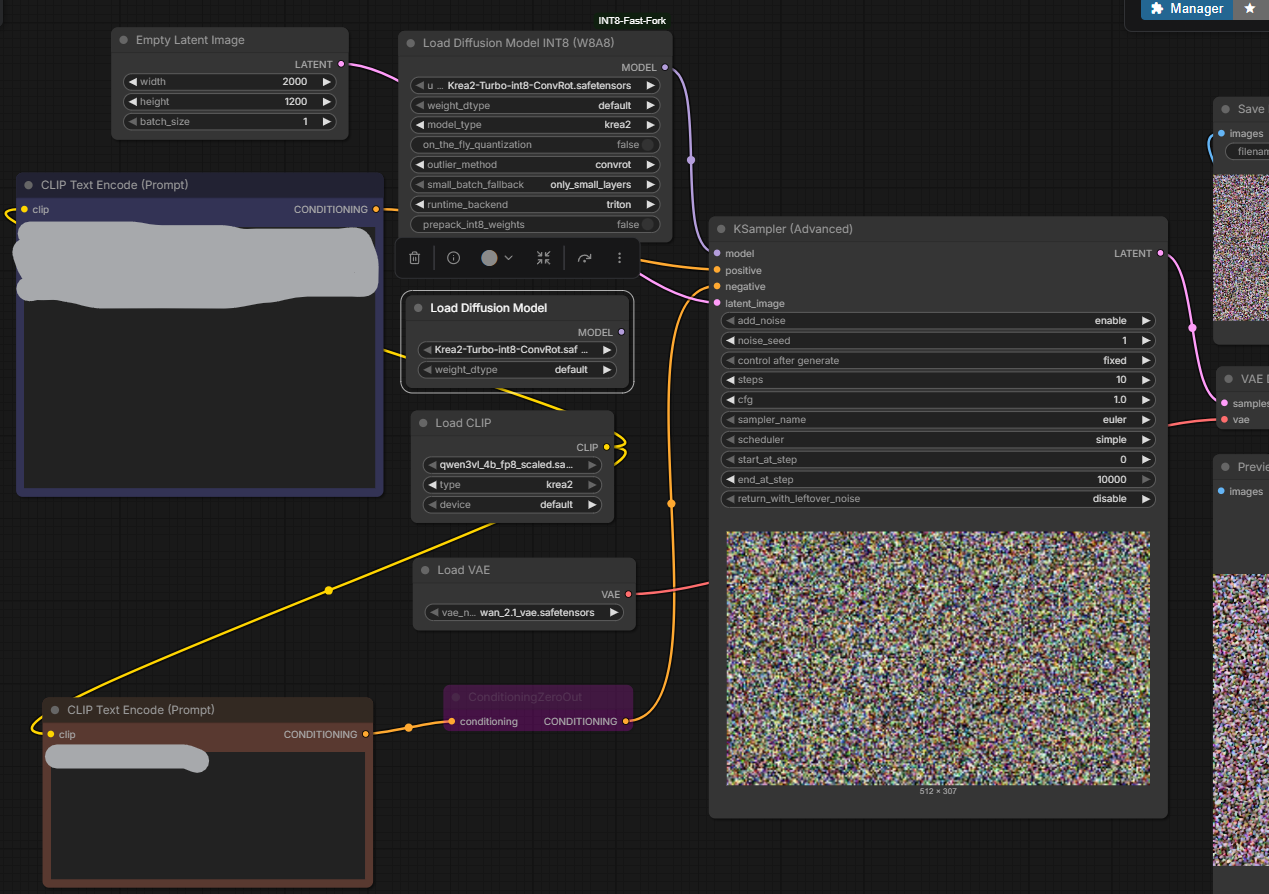Viewport: 1269px width, 894px height.
Task: Increase height value with right arrow
Action: coord(326,102)
